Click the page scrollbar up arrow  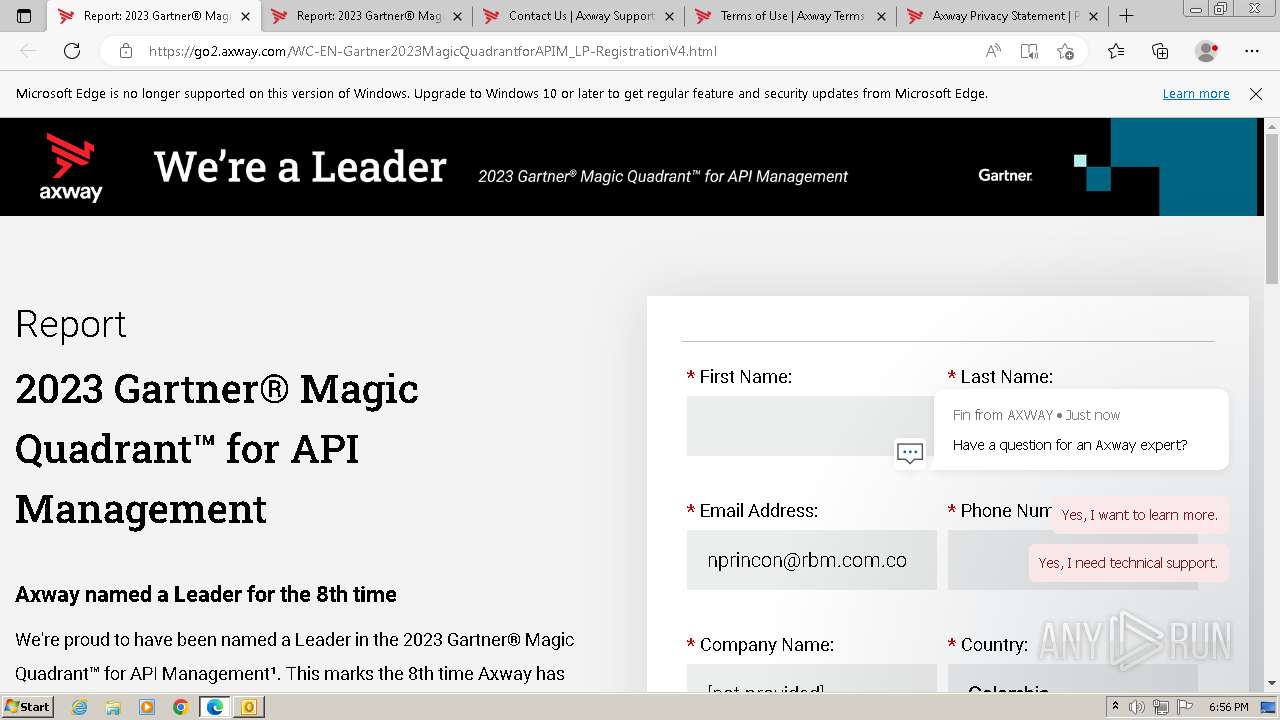[1272, 125]
